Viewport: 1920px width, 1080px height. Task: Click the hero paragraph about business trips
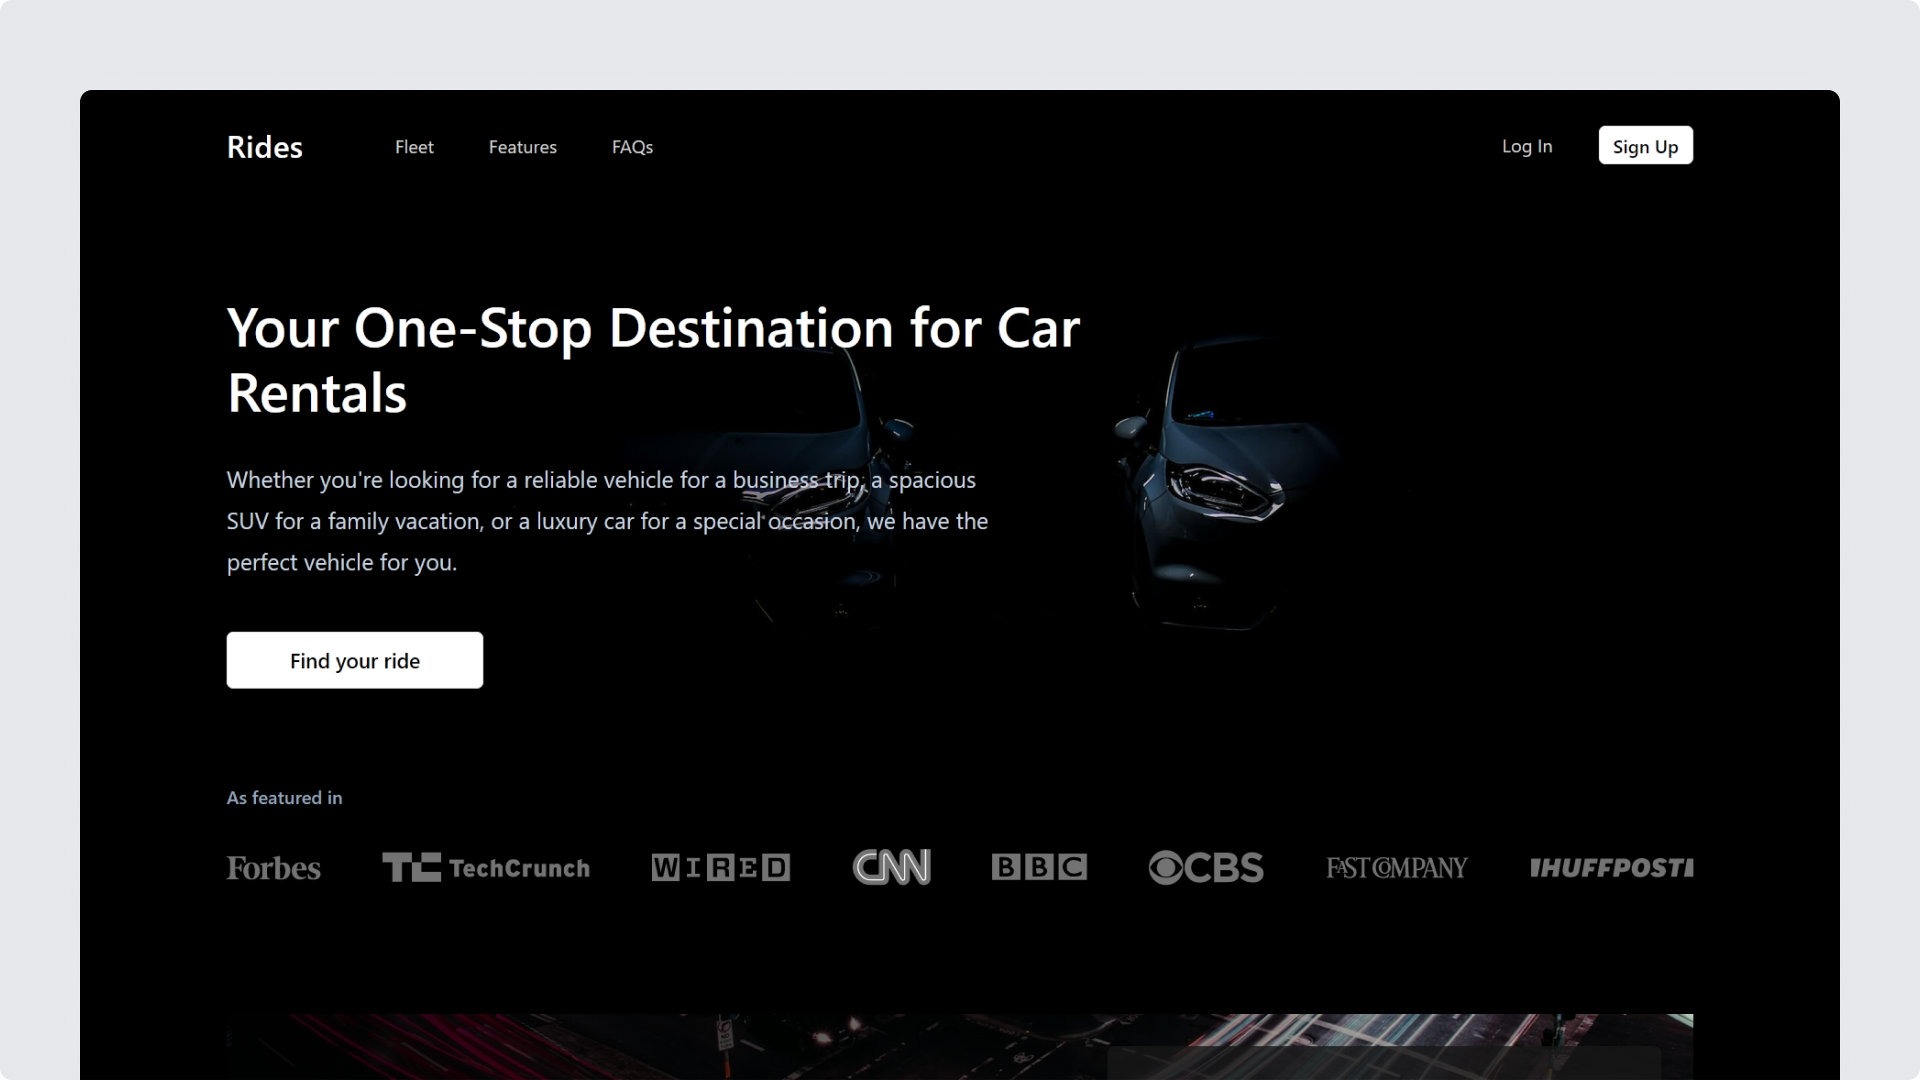(606, 521)
